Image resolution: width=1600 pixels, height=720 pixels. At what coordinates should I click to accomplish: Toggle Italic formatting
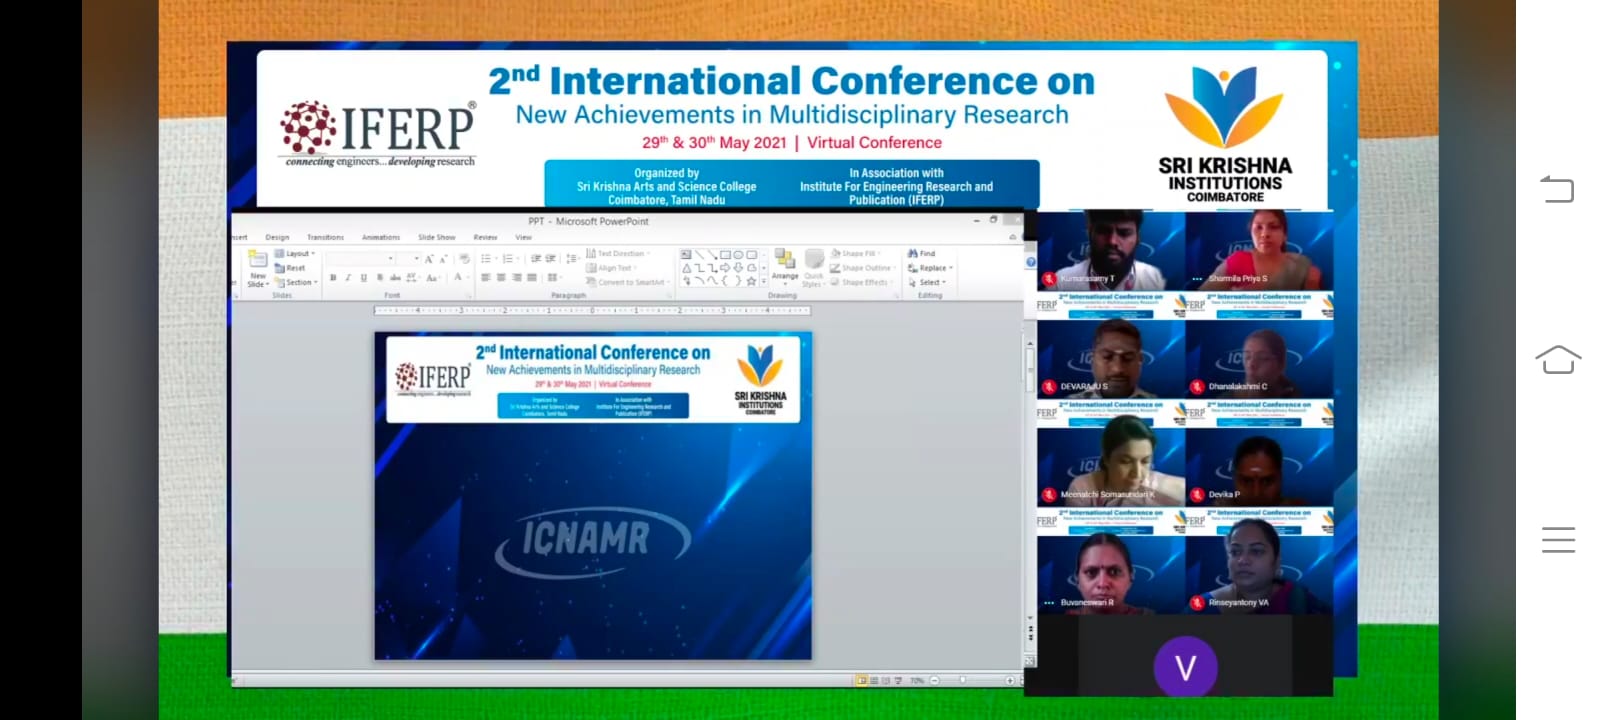(348, 277)
